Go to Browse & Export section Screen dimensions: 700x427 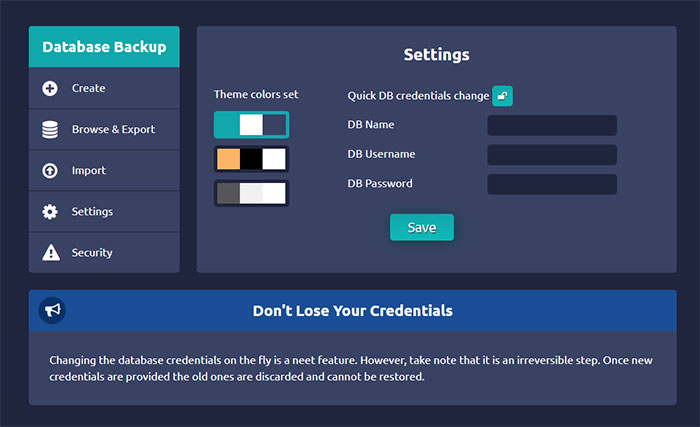coord(113,129)
